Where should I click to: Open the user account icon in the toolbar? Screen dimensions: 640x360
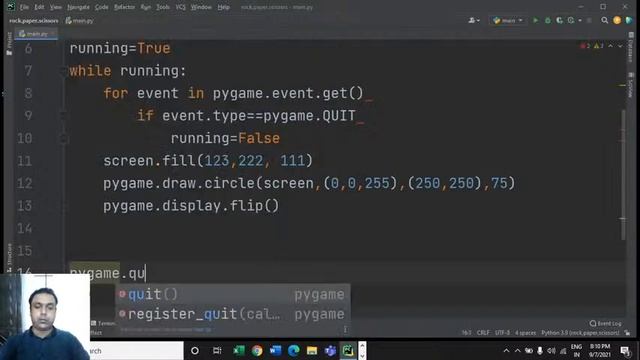click(473, 20)
